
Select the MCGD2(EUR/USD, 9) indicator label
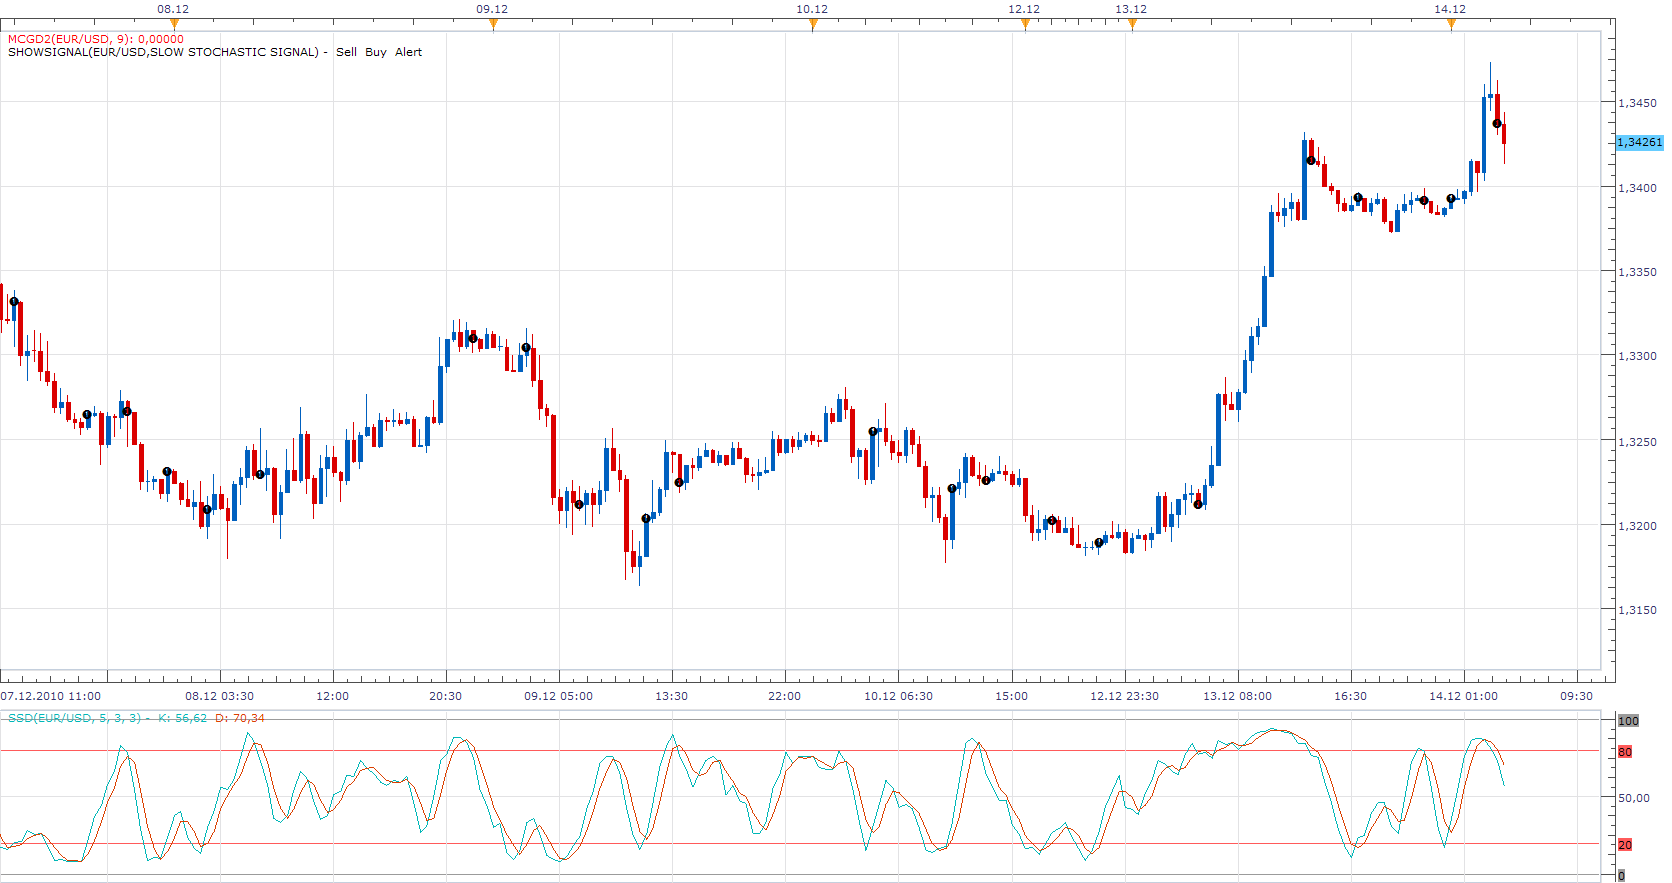[96, 39]
